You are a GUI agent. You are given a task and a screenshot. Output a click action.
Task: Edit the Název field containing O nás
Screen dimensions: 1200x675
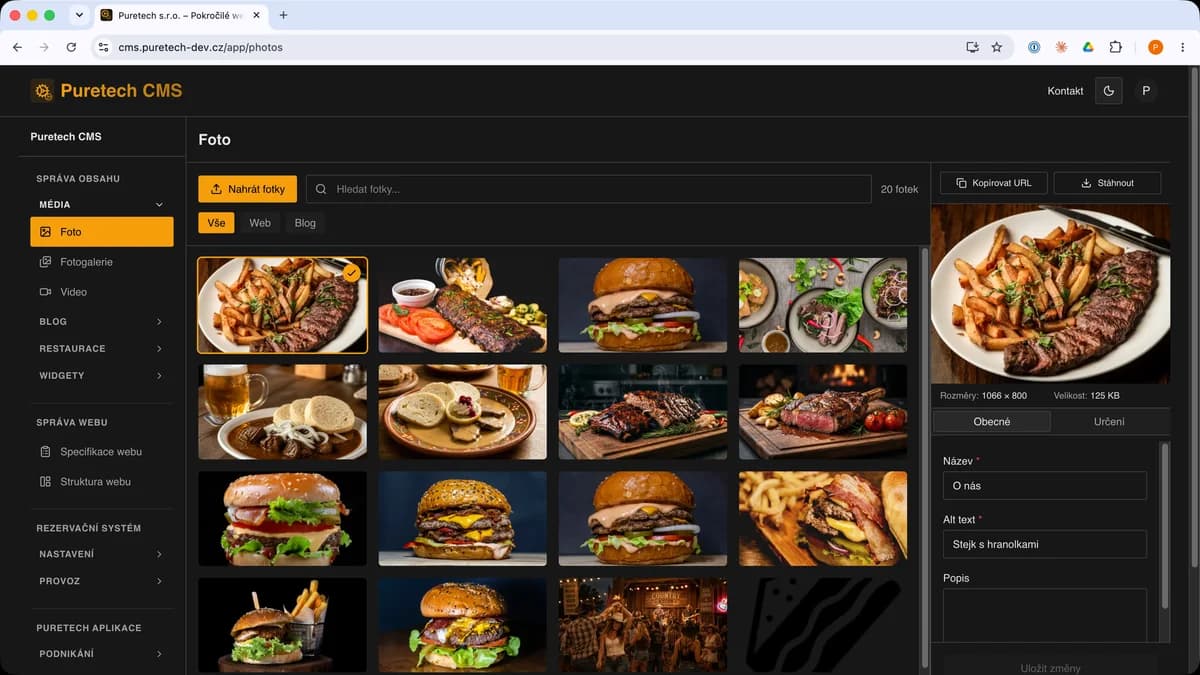(x=1044, y=486)
